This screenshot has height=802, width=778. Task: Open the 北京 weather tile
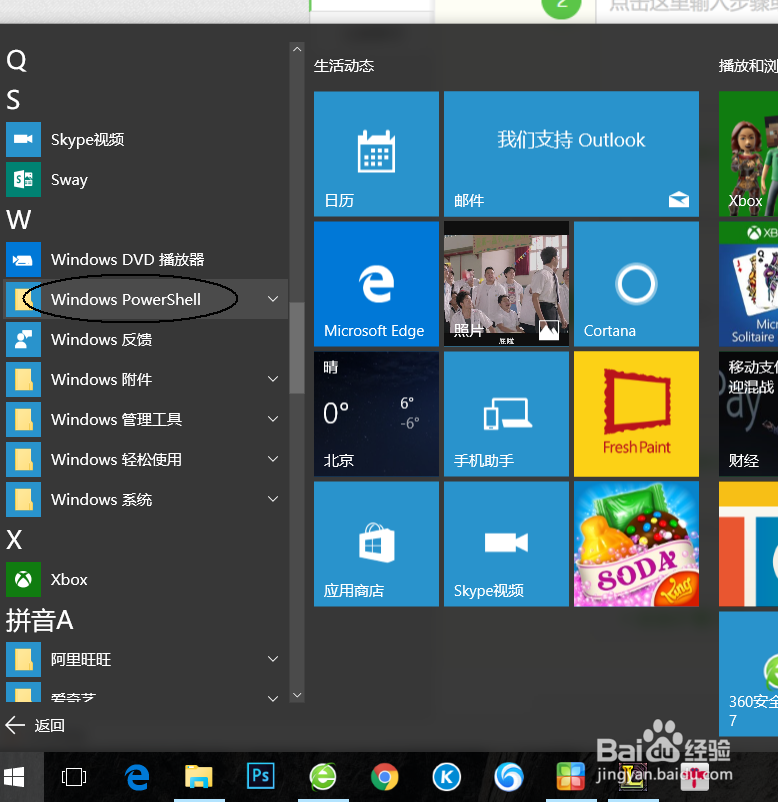[x=376, y=414]
